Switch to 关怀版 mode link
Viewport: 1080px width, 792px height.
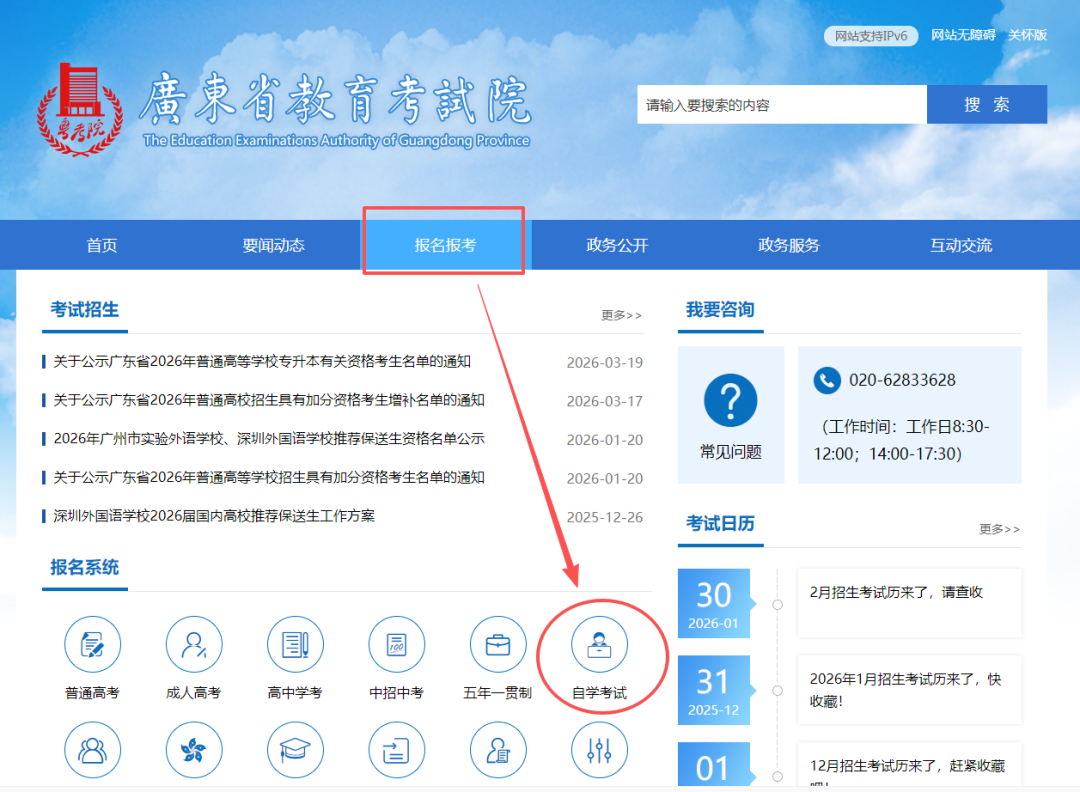(x=1028, y=35)
